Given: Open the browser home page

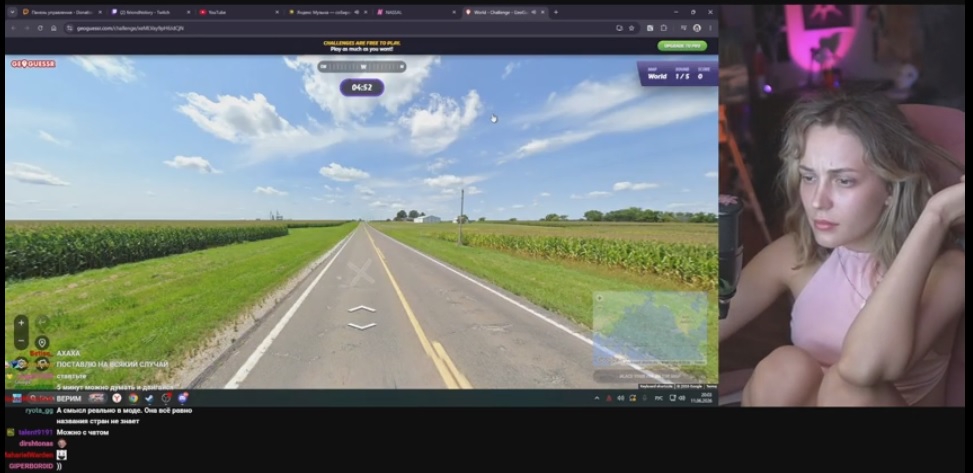Looking at the screenshot, I should click(53, 28).
